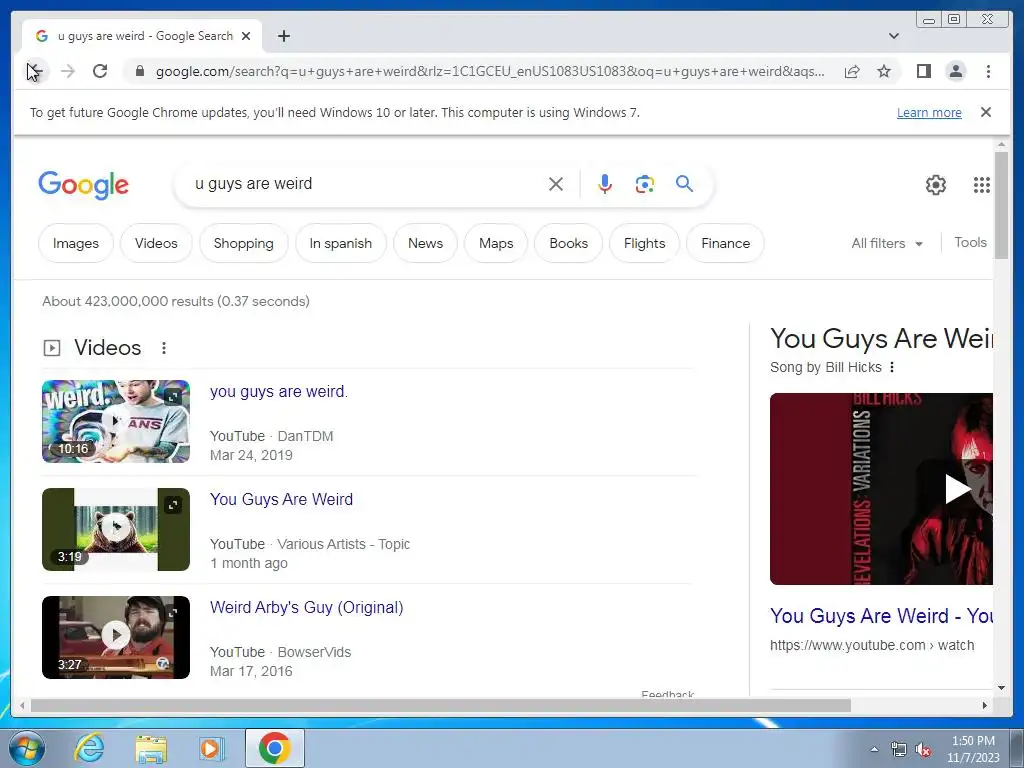The height and width of the screenshot is (768, 1024).
Task: Bookmark this tab with the star icon
Action: pyautogui.click(x=884, y=71)
